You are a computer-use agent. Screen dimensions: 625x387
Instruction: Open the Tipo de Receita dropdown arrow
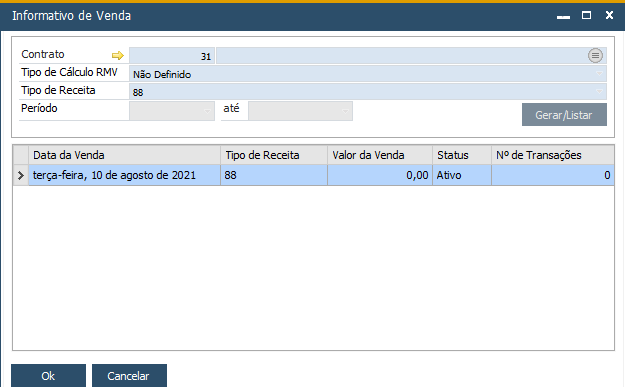[x=599, y=92]
